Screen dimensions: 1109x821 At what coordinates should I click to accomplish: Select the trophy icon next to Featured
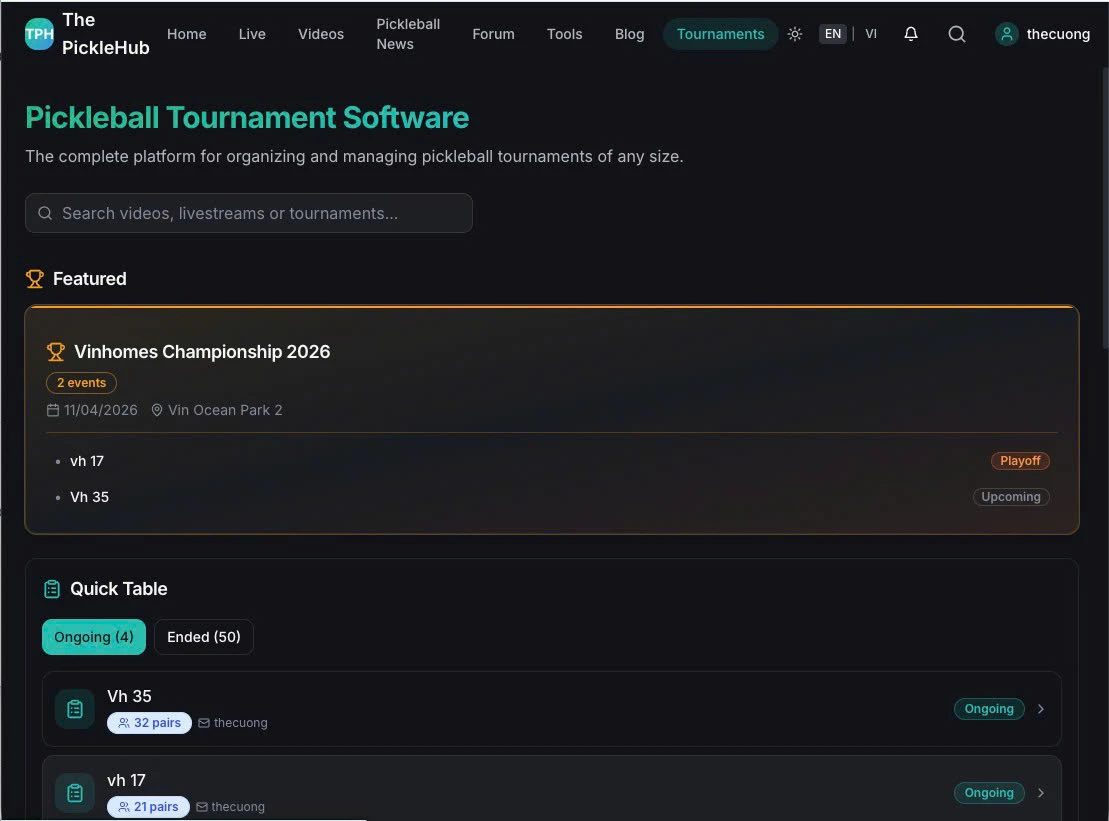[35, 278]
